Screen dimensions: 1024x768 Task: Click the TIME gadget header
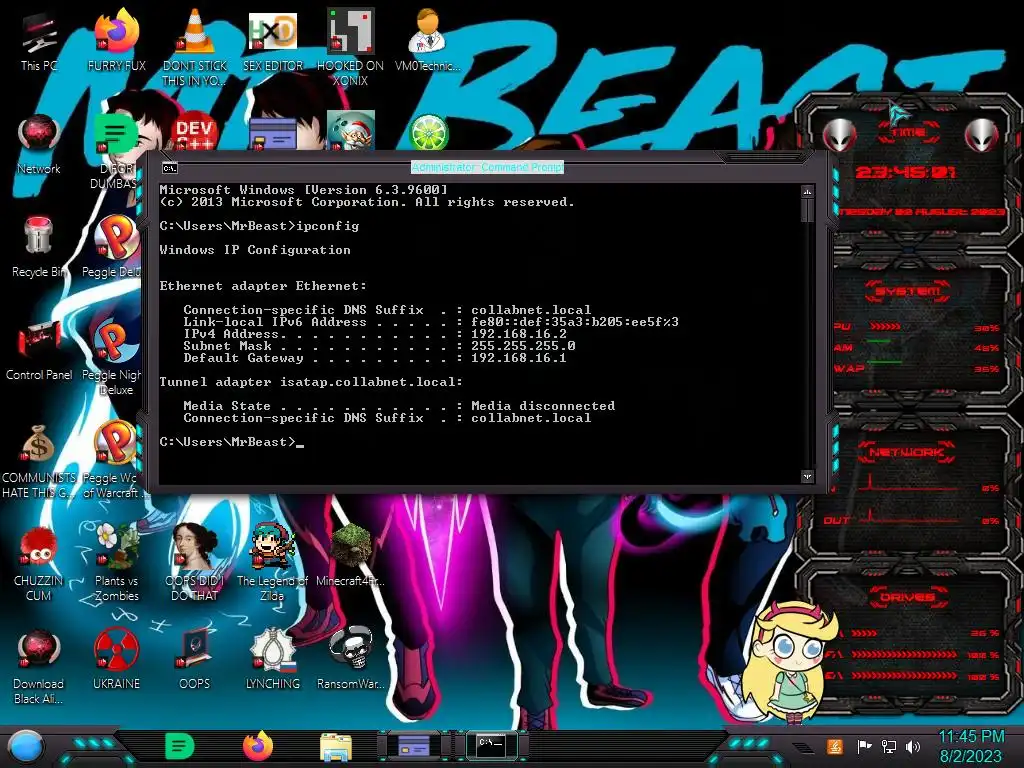(x=909, y=133)
